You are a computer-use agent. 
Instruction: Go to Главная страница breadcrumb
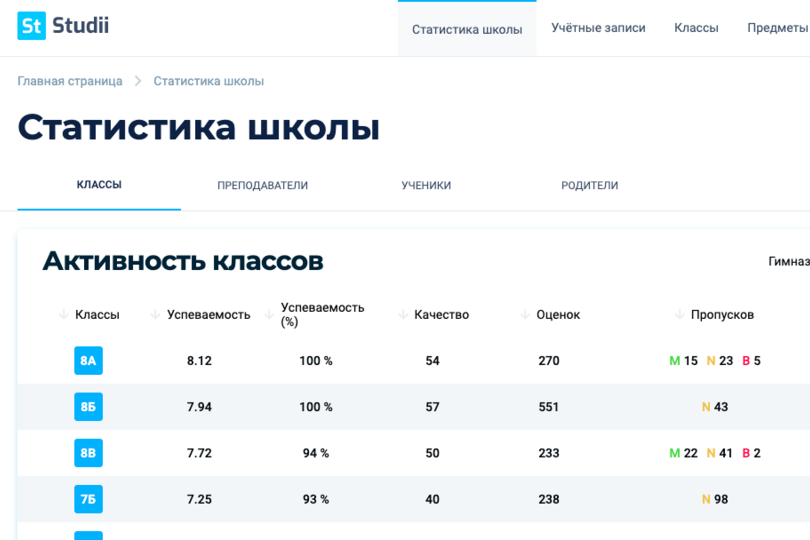[x=70, y=81]
